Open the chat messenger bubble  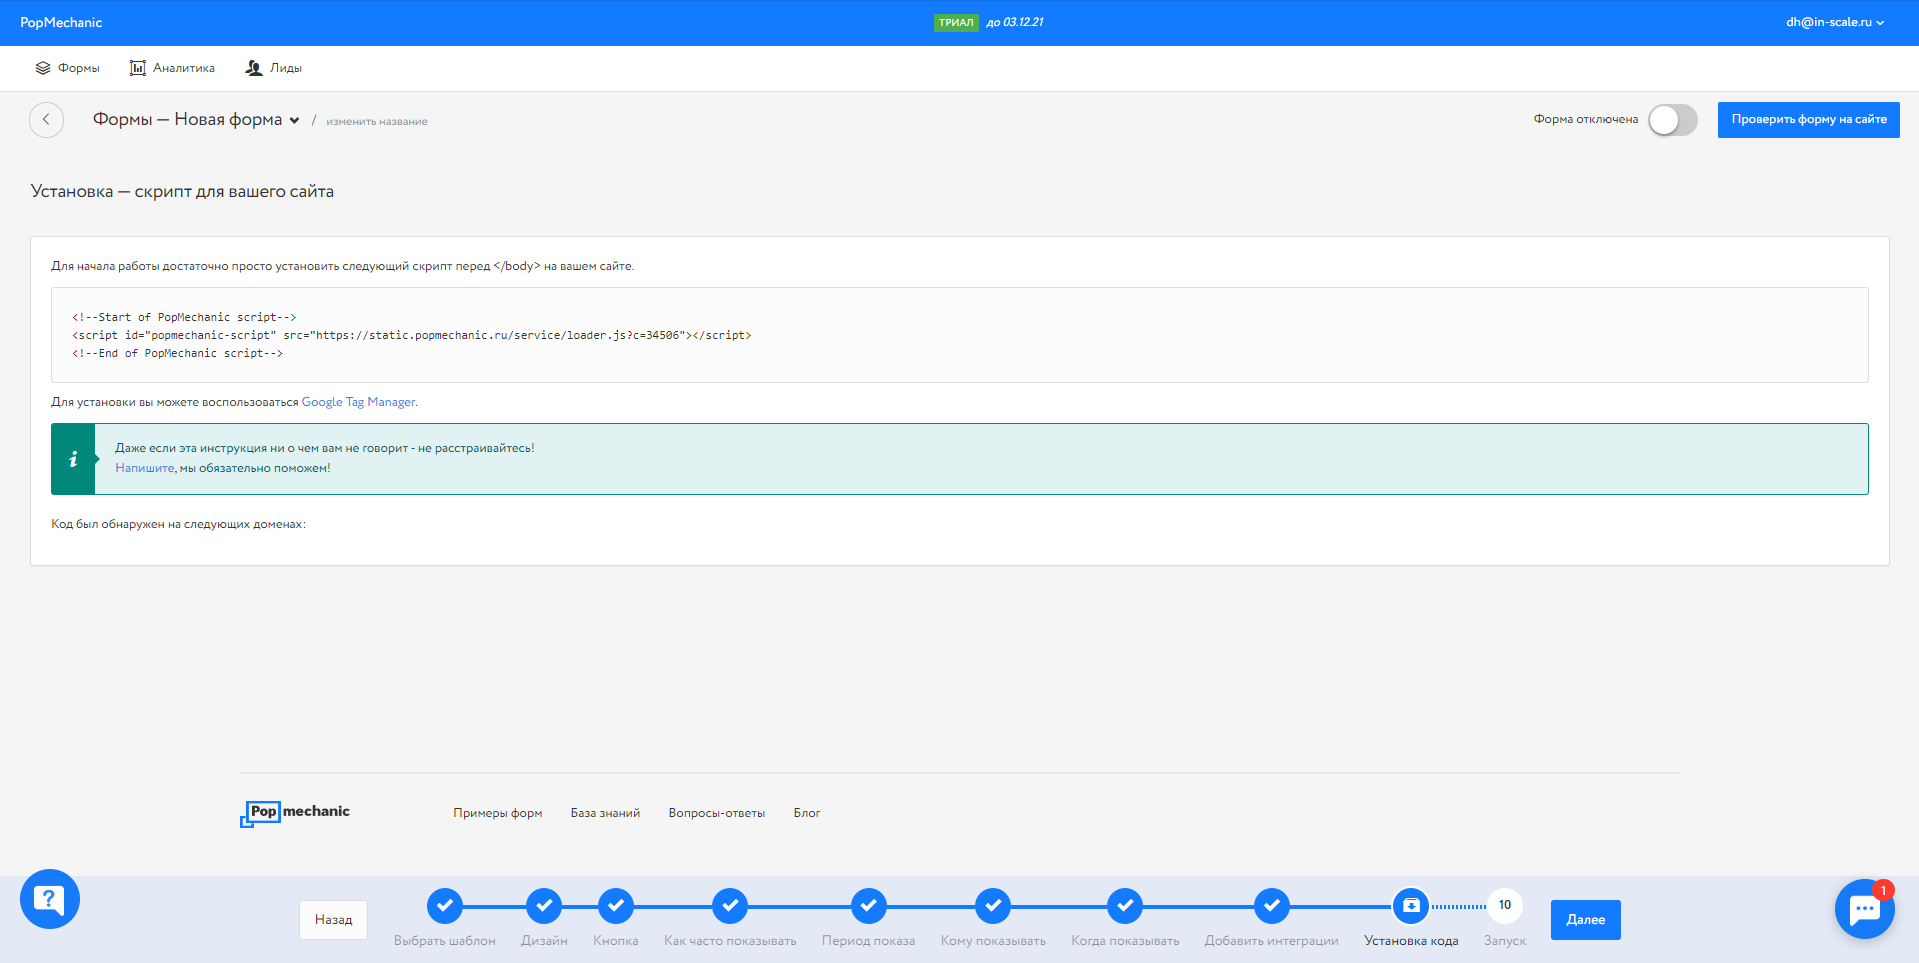click(1865, 909)
